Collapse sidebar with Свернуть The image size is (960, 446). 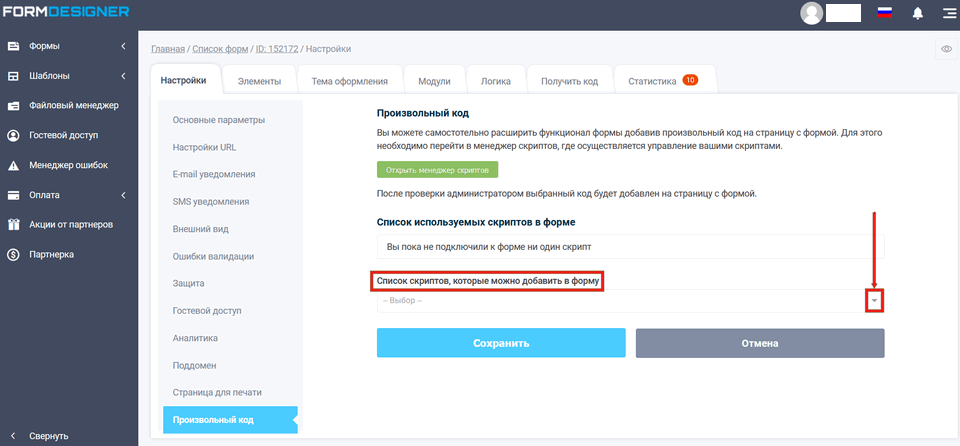pos(39,436)
